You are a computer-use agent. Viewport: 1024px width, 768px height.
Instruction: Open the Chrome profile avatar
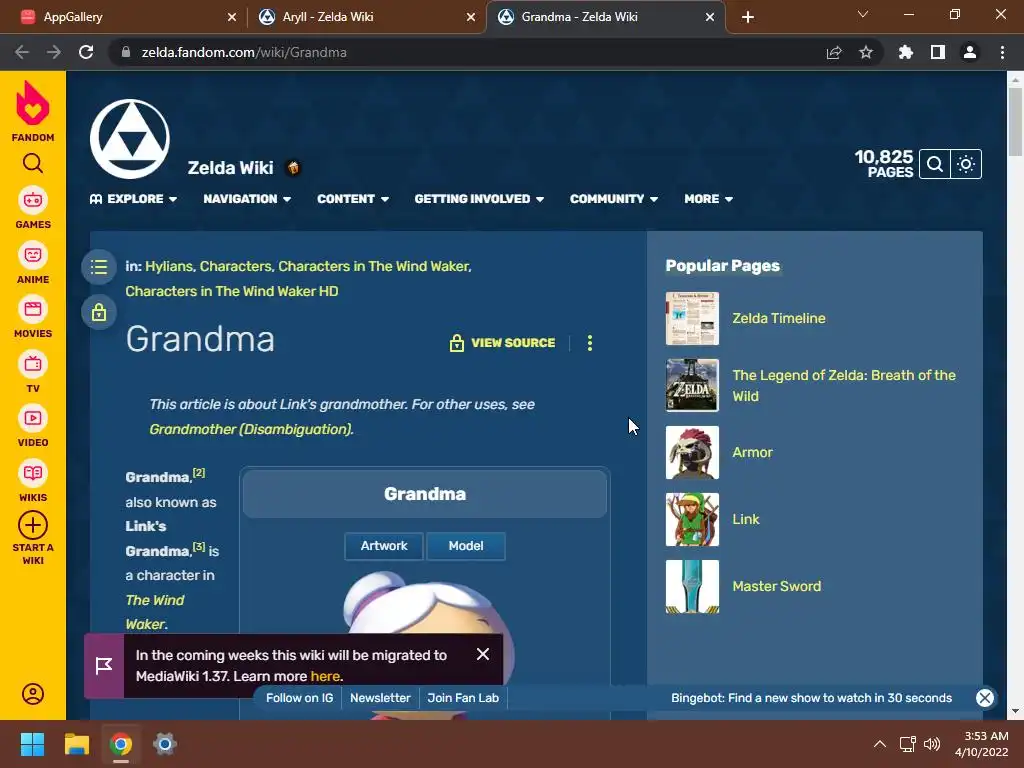[970, 52]
